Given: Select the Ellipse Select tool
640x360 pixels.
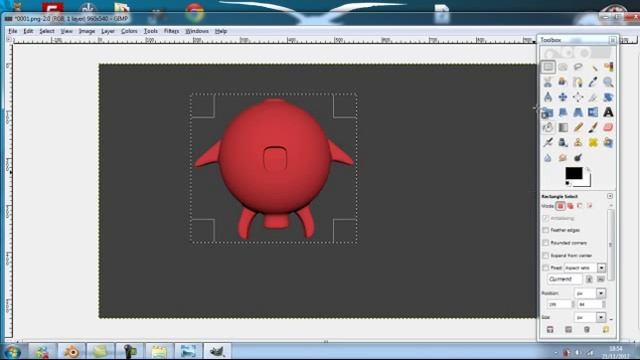Looking at the screenshot, I should coord(563,67).
